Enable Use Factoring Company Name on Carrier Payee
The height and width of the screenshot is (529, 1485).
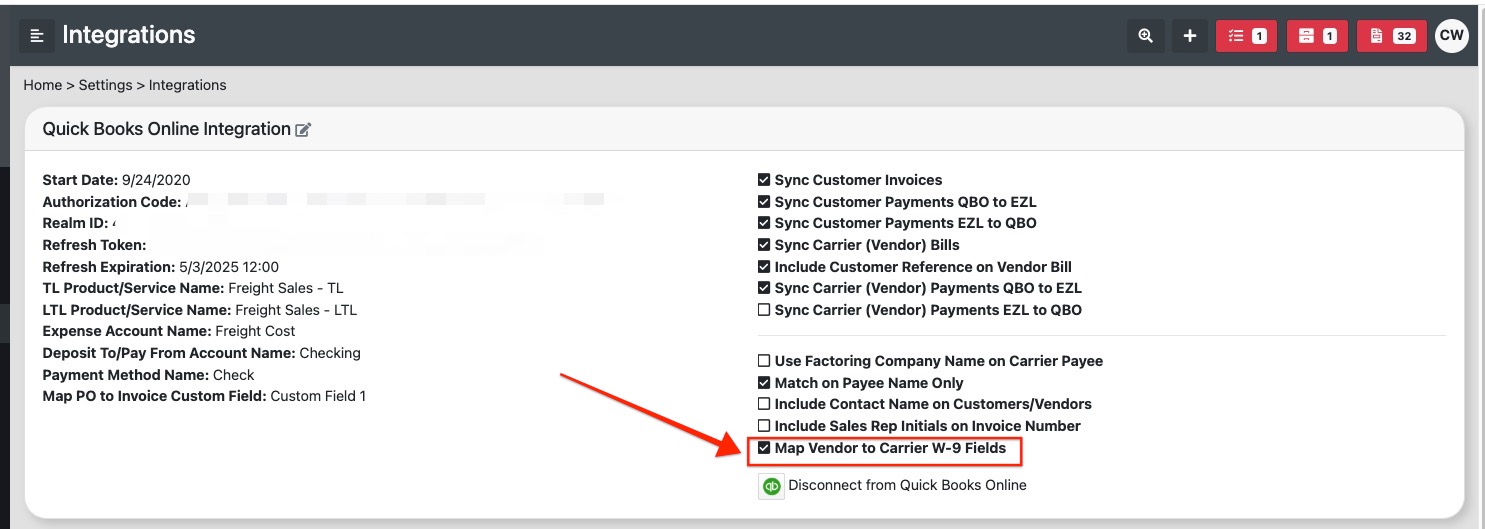coord(764,361)
